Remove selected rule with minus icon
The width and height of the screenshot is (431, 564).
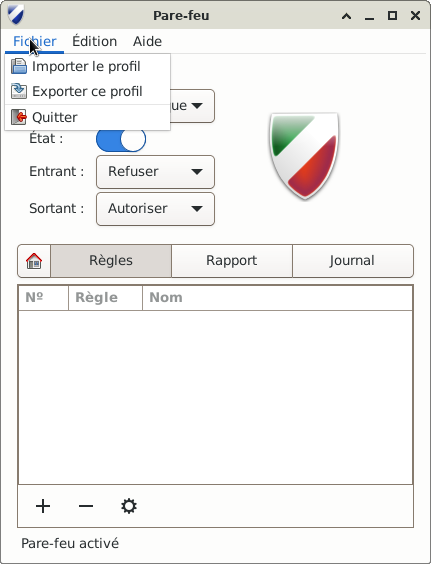pos(86,506)
